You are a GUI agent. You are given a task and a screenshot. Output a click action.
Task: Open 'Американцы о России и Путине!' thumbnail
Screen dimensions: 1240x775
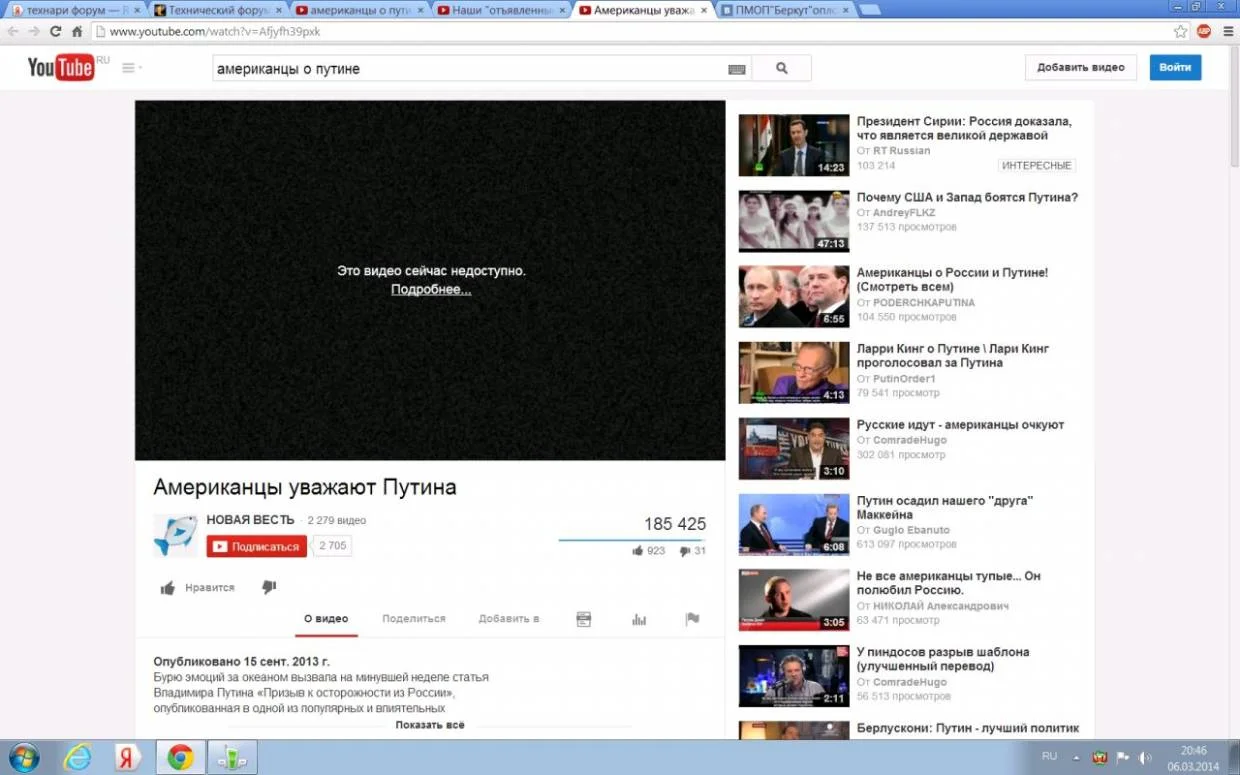(793, 296)
